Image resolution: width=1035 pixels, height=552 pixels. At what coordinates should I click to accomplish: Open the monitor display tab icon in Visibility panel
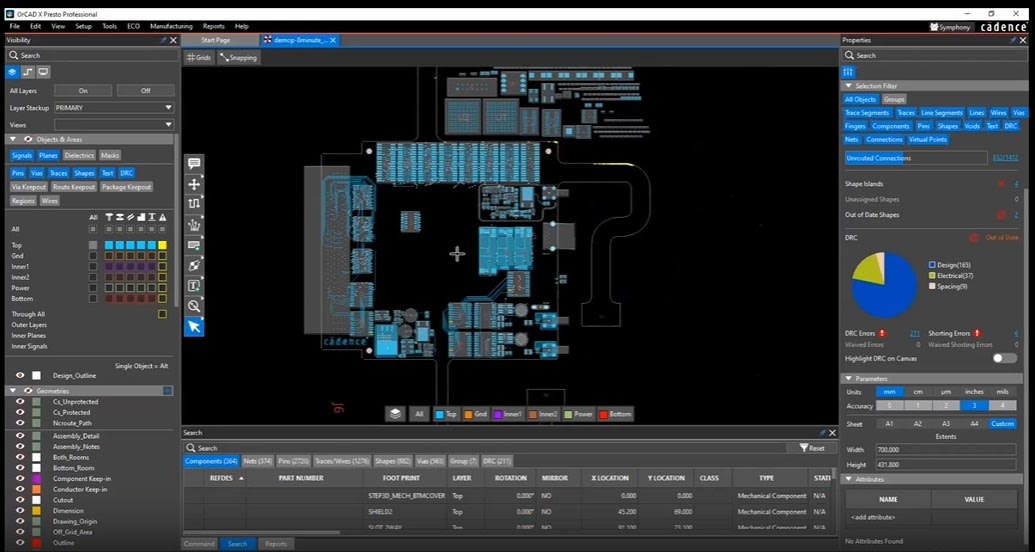click(x=44, y=72)
